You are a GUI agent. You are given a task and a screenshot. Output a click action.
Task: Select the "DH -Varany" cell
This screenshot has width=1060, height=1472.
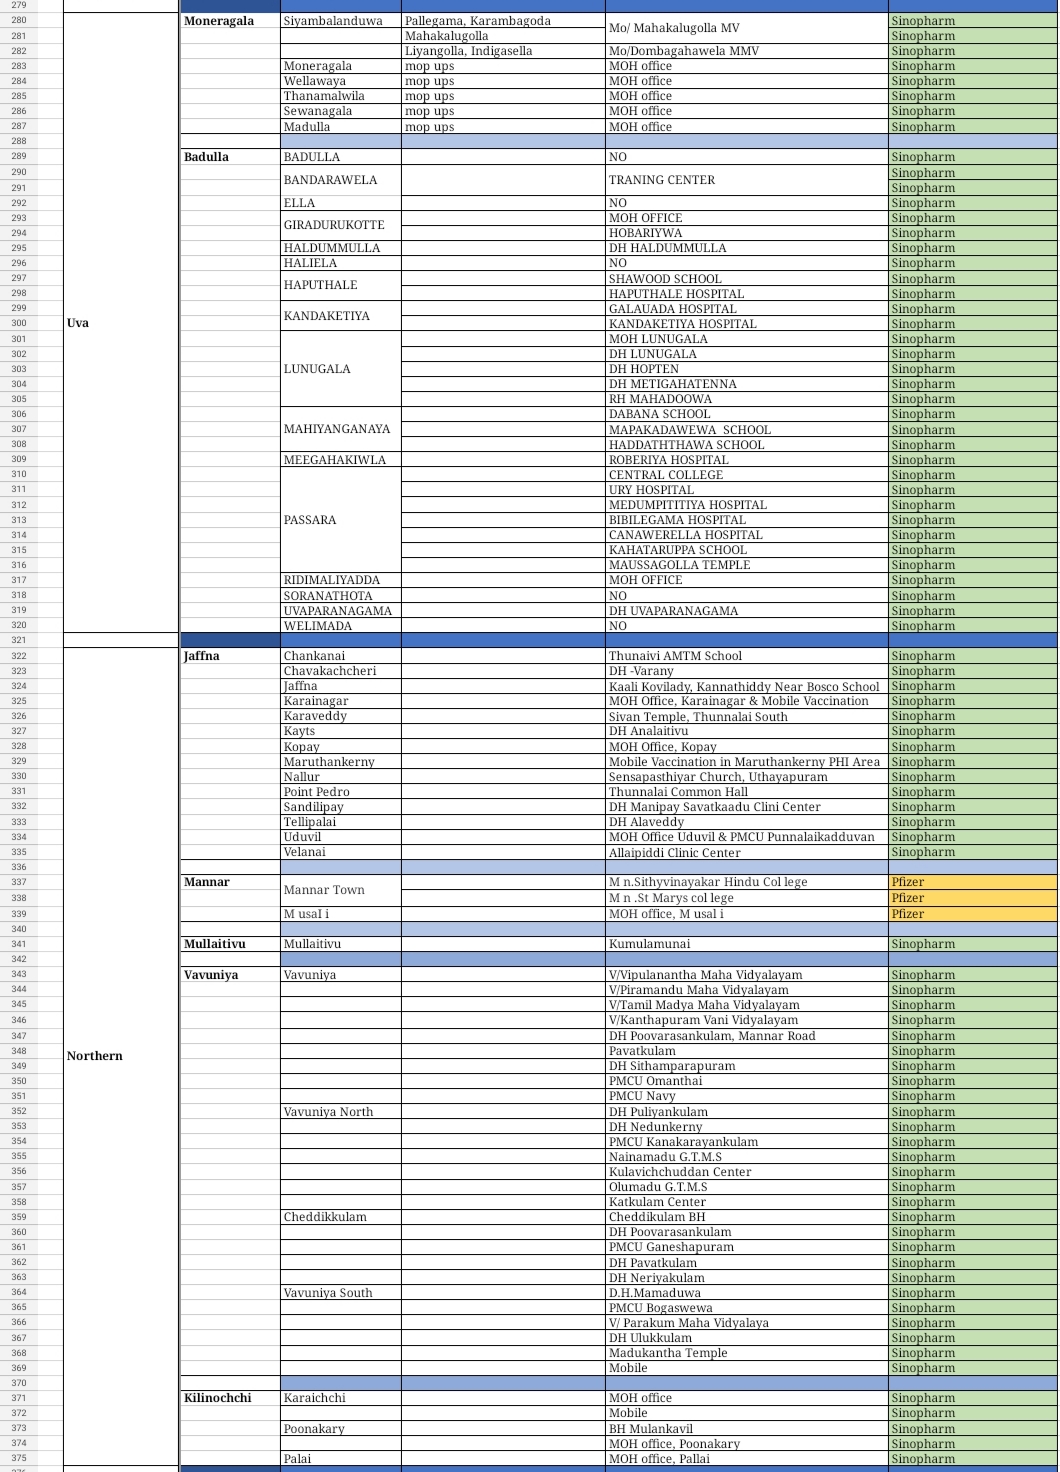pyautogui.click(x=747, y=671)
